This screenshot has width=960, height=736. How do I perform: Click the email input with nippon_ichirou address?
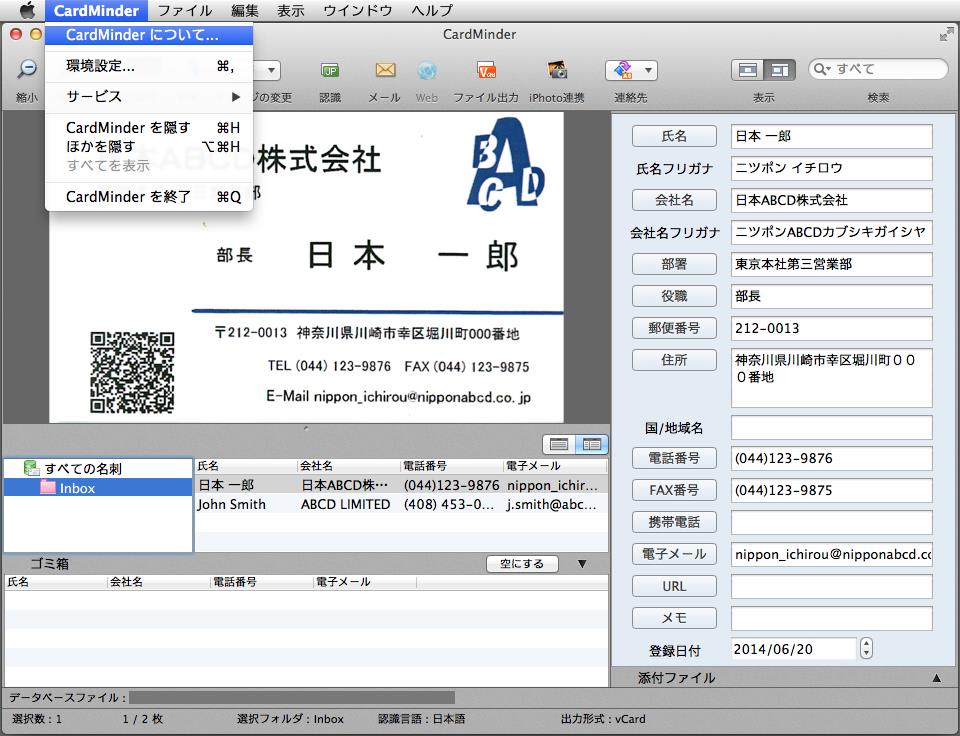[831, 554]
